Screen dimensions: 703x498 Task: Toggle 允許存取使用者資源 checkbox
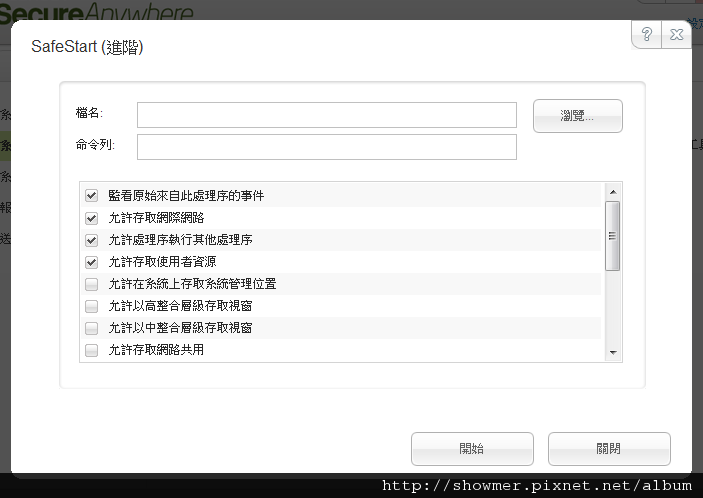pos(91,262)
